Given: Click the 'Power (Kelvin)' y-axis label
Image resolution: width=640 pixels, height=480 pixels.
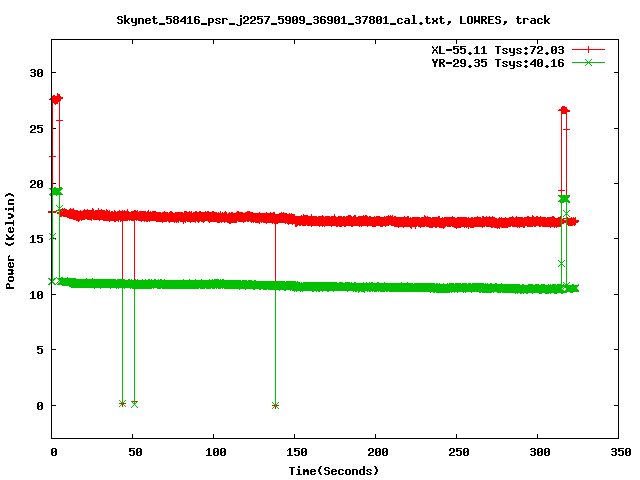Looking at the screenshot, I should (10, 241).
